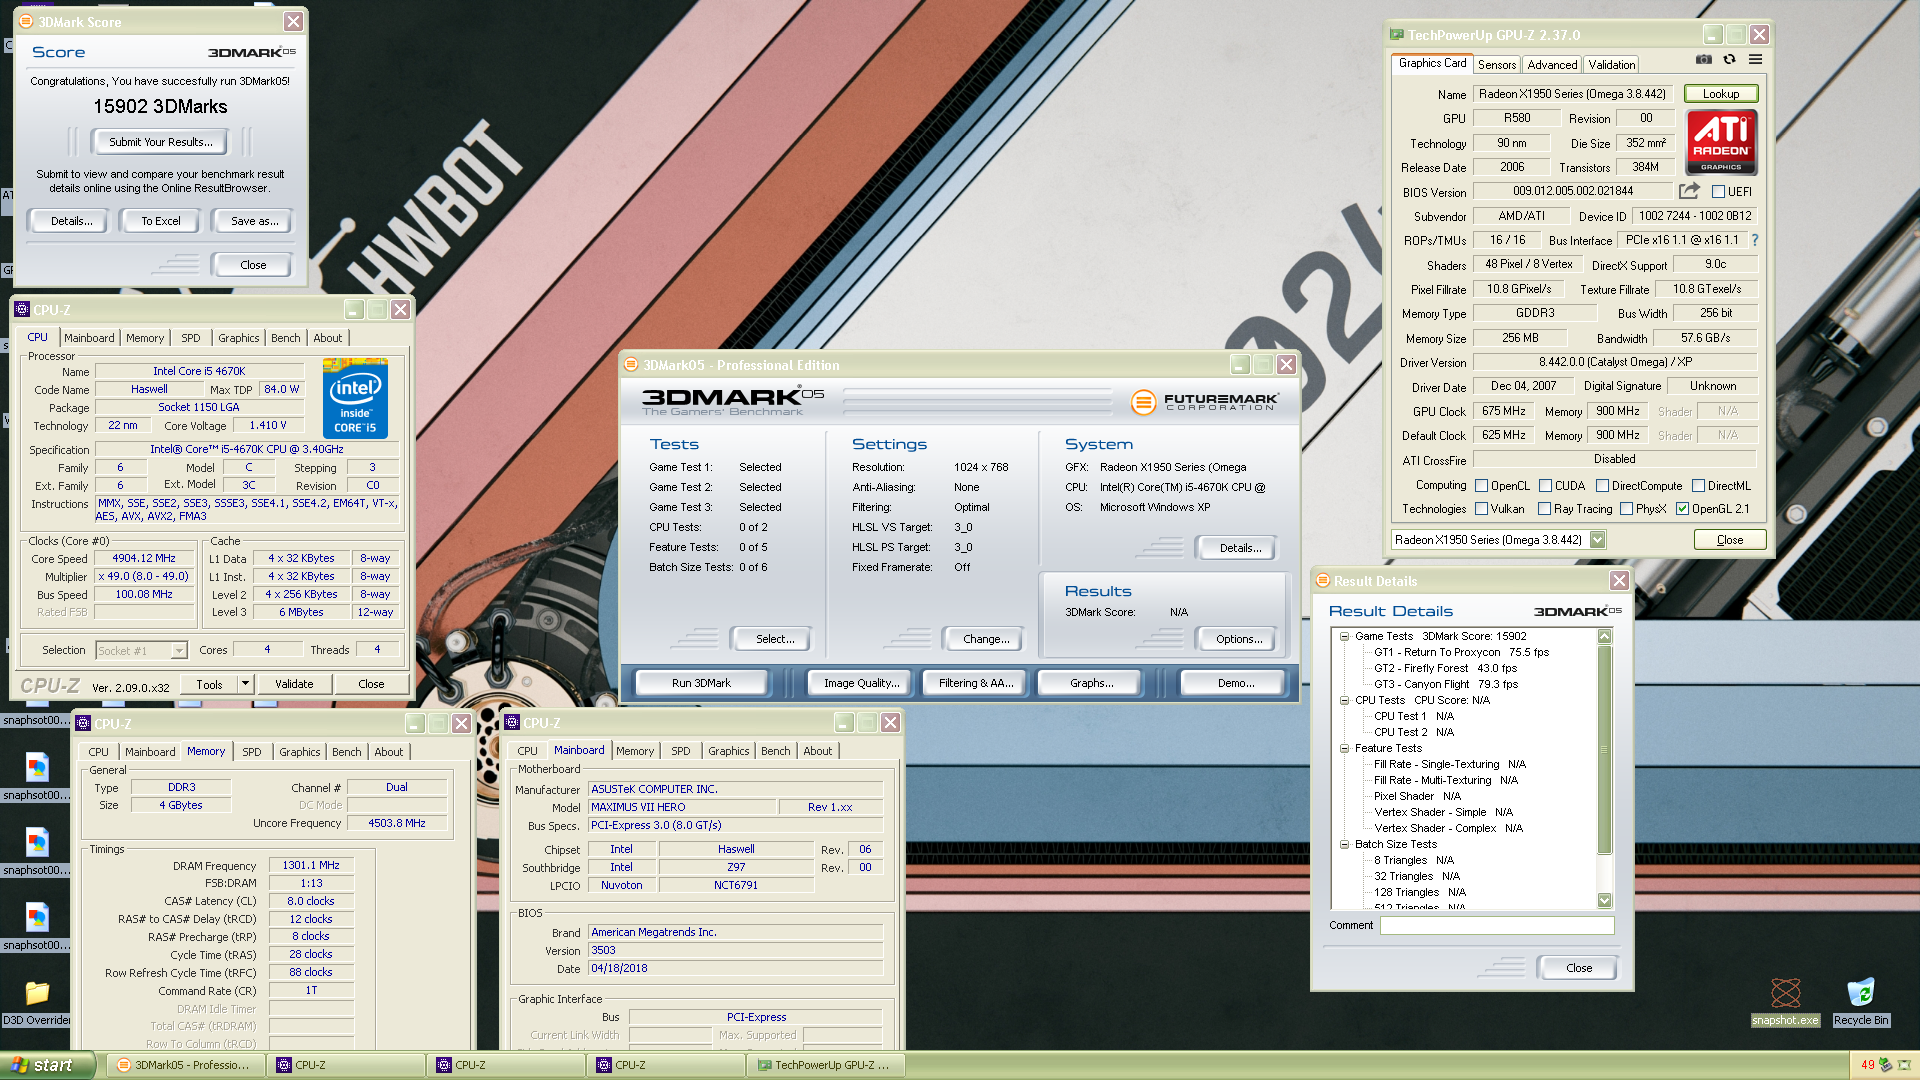The width and height of the screenshot is (1920, 1080).
Task: Open the GPU-Z hamburger menu icon
Action: tap(1755, 60)
